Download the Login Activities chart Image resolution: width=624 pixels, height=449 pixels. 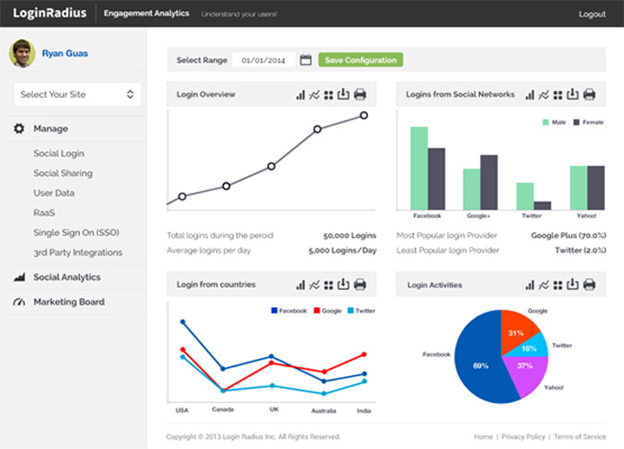point(572,284)
